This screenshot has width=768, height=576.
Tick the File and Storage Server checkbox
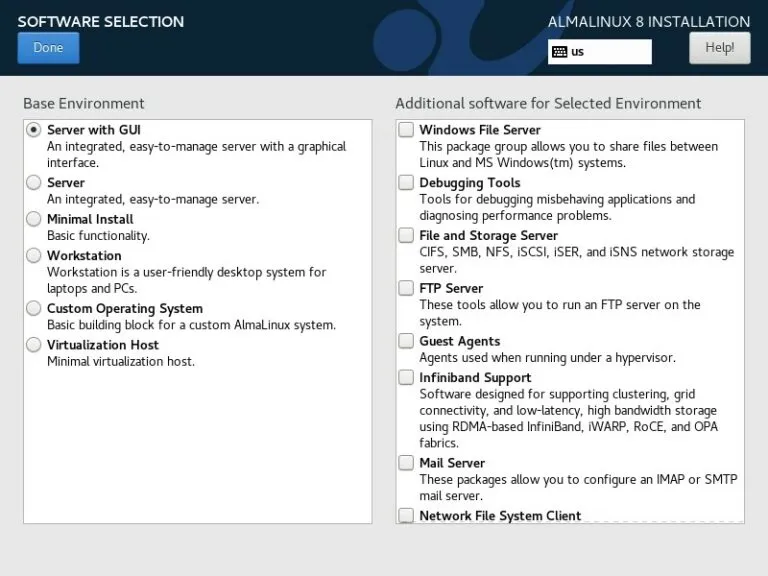406,236
